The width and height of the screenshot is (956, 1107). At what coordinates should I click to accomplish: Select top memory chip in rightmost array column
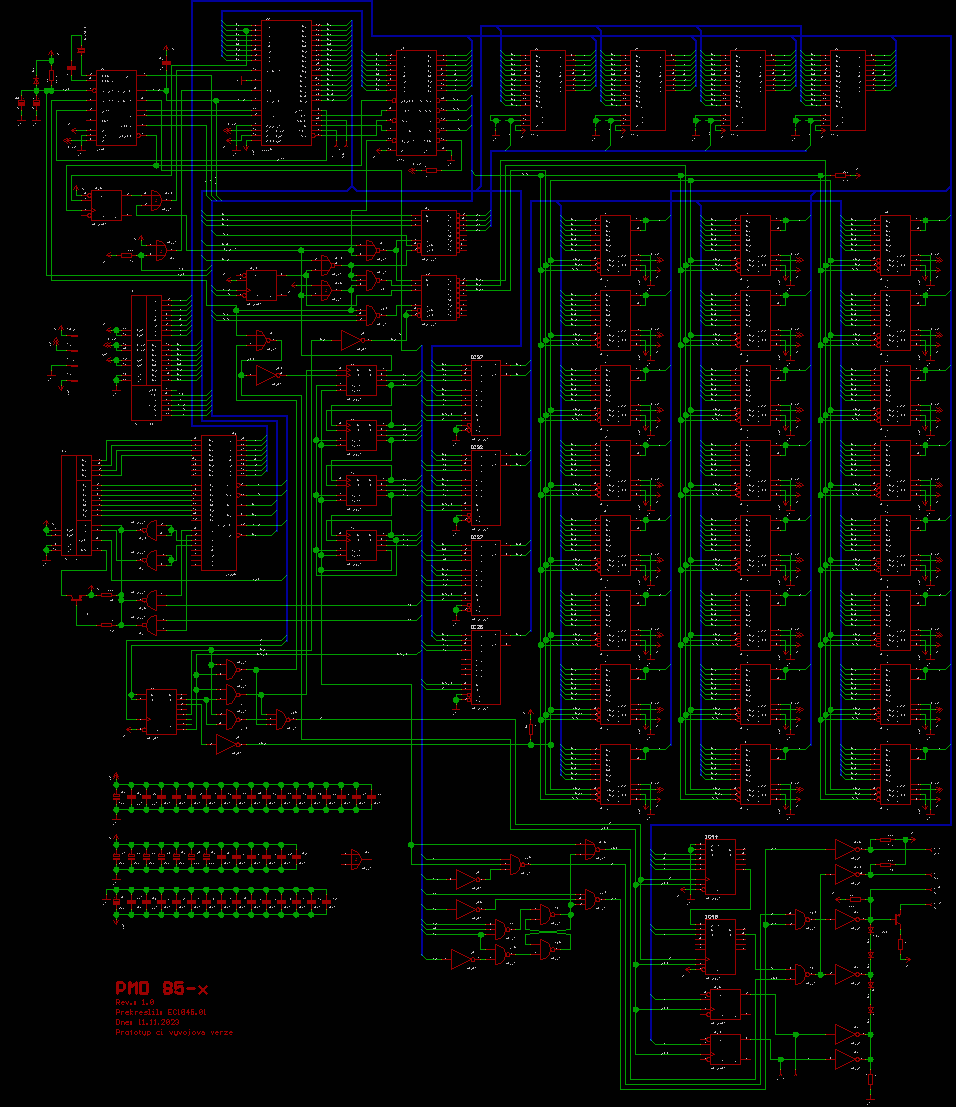pyautogui.click(x=895, y=245)
